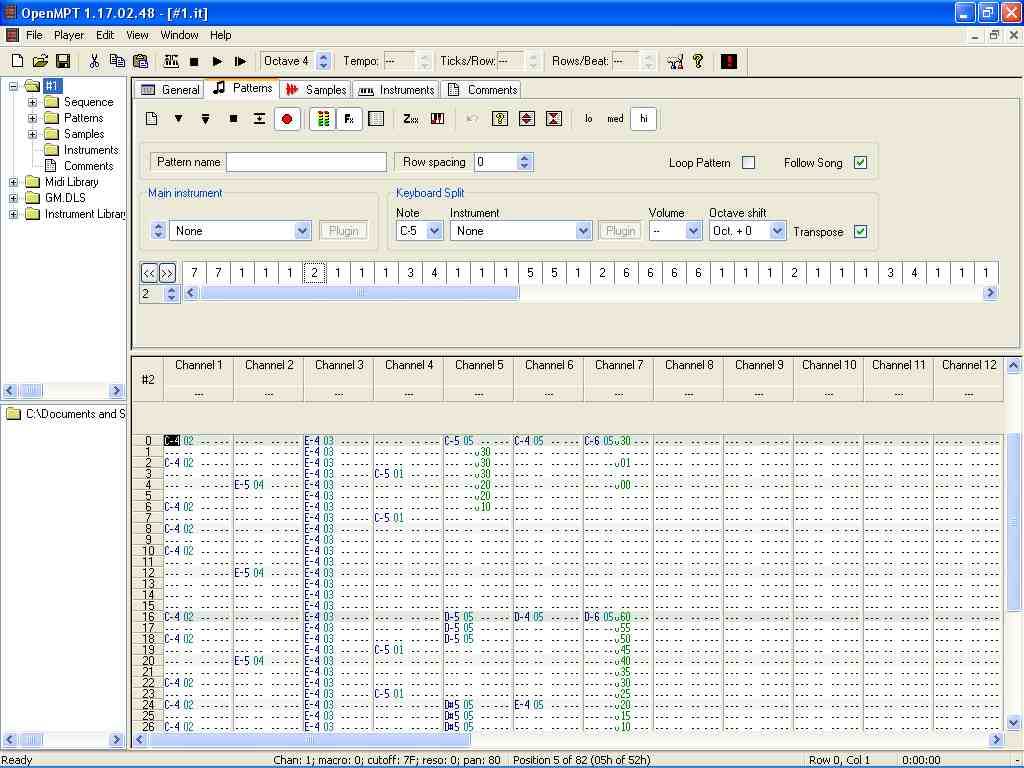The image size is (1024, 768).
Task: Toggle the VU meters icon
Action: point(322,119)
